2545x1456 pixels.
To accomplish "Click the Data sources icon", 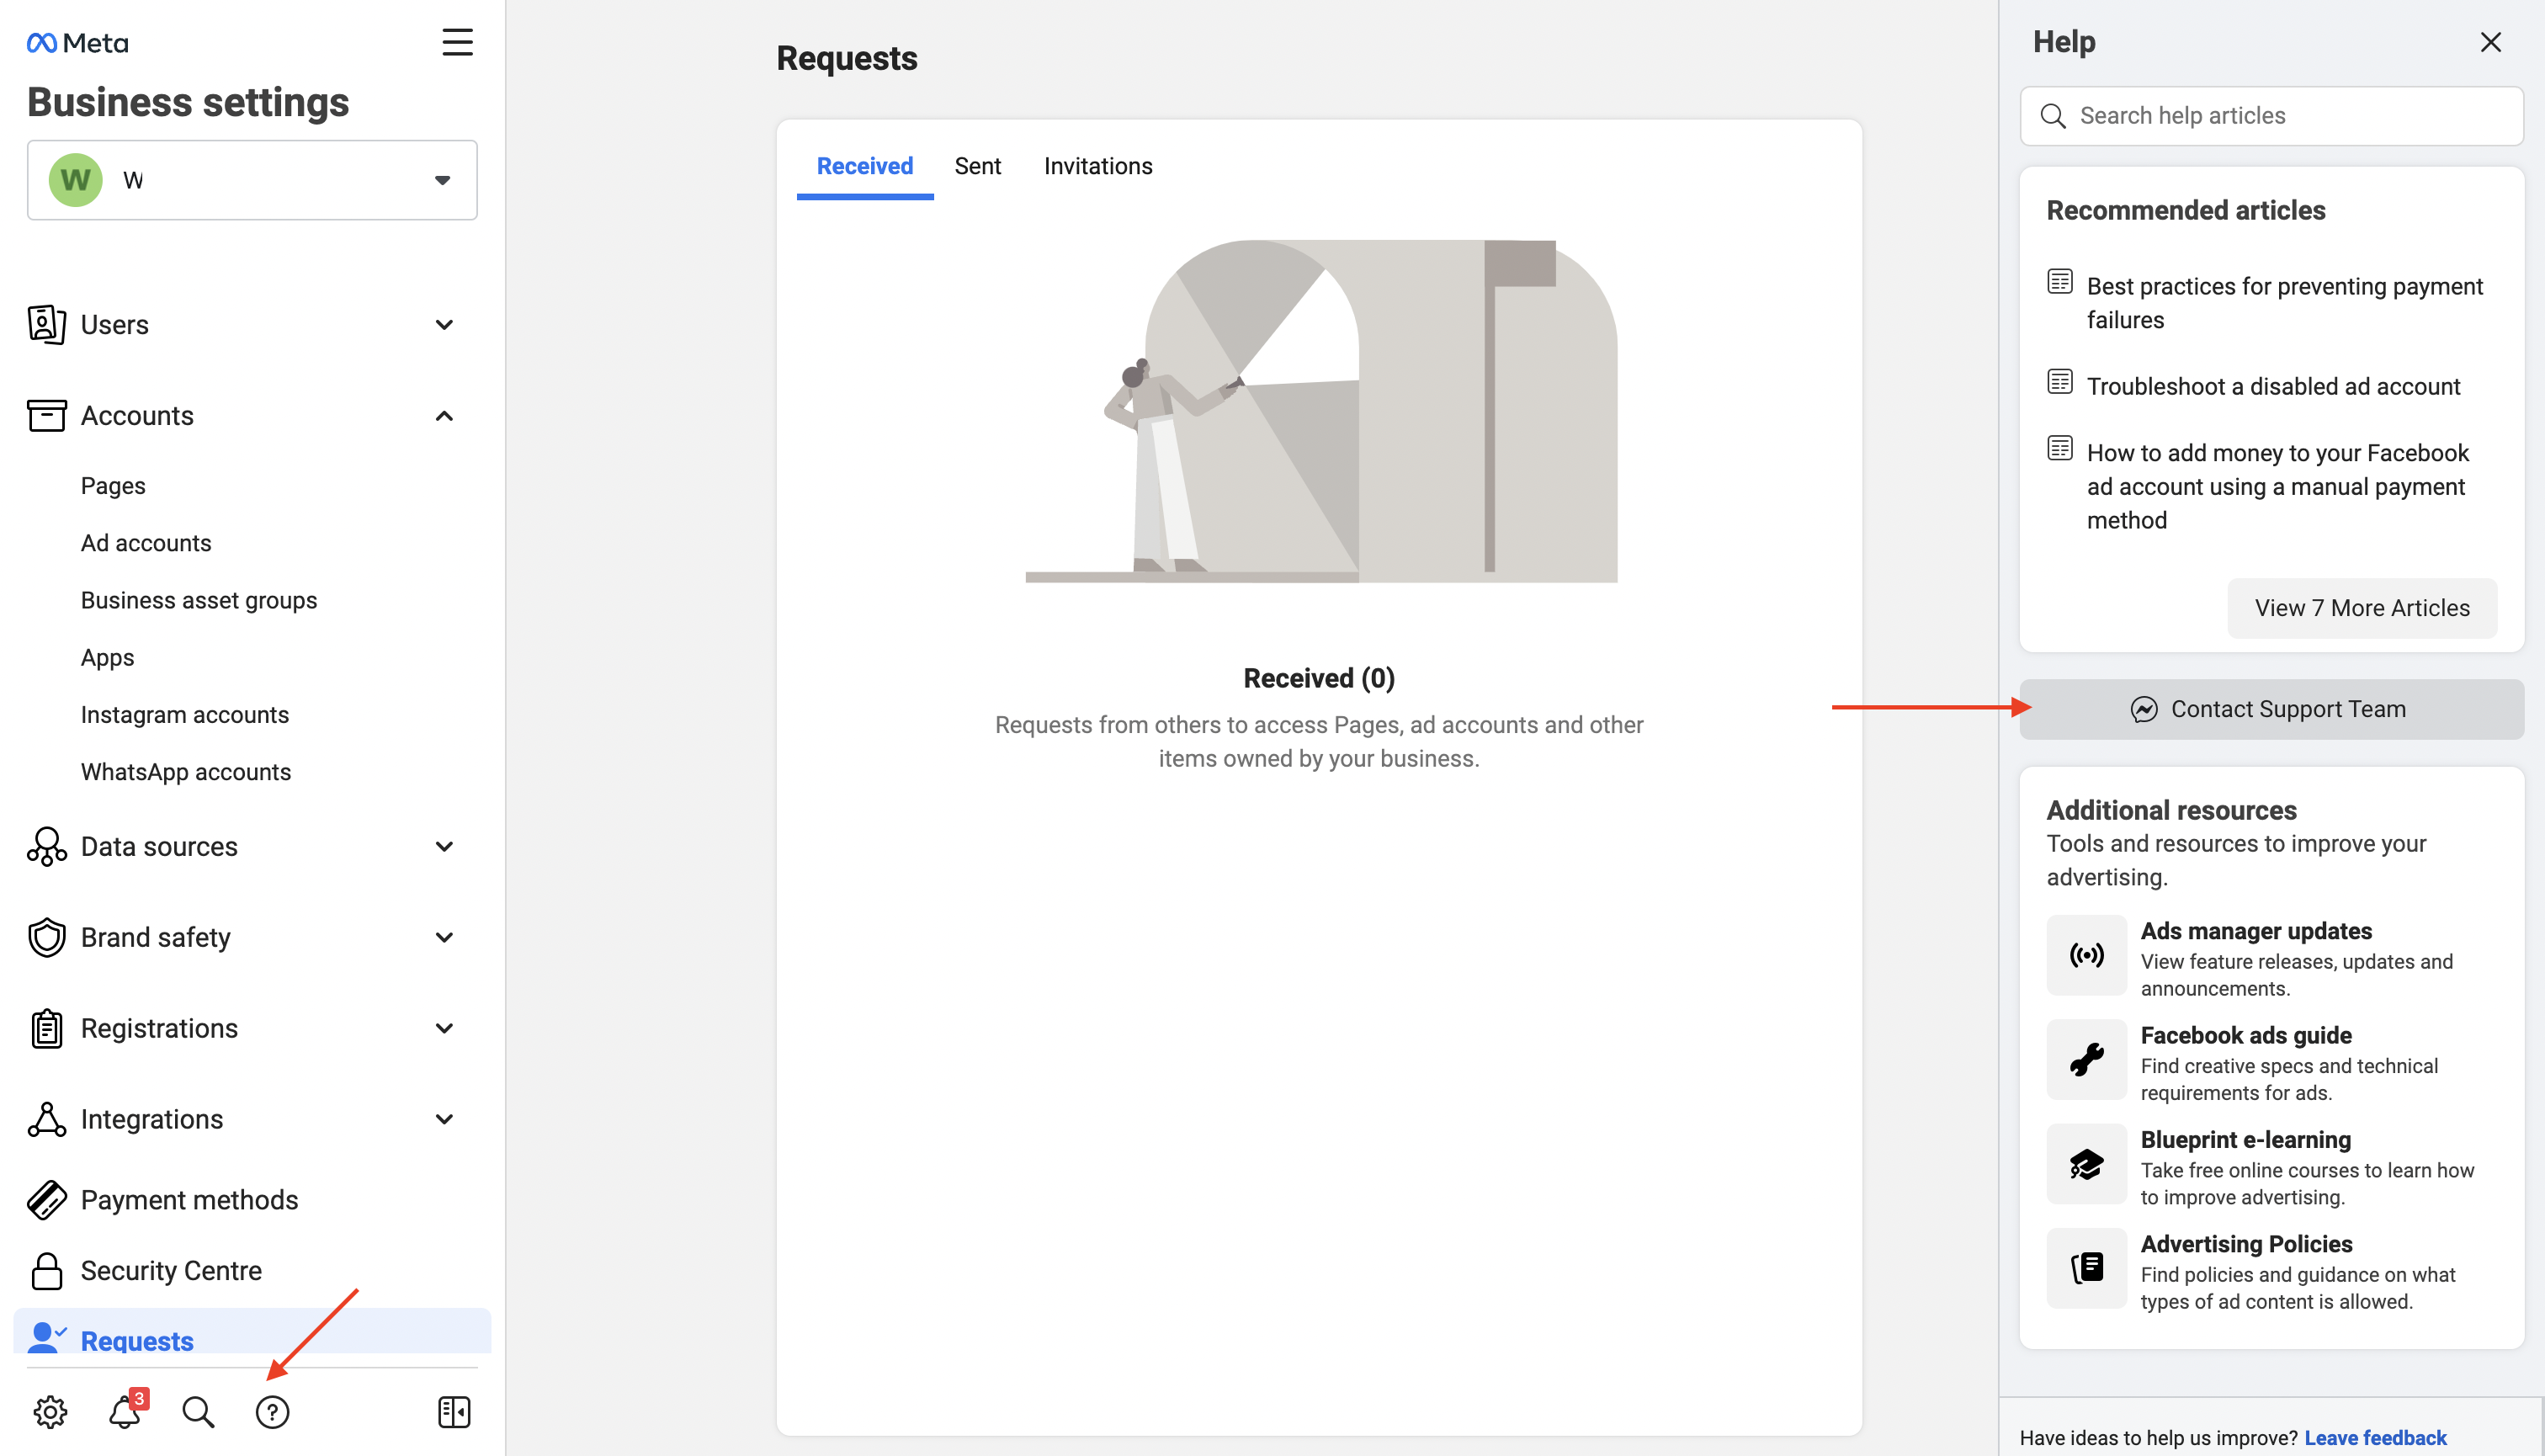I will tap(47, 847).
